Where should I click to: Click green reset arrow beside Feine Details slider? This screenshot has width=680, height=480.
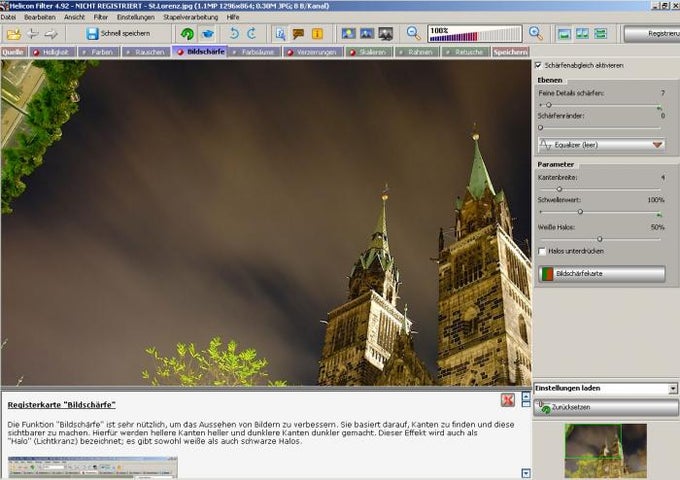pyautogui.click(x=659, y=107)
